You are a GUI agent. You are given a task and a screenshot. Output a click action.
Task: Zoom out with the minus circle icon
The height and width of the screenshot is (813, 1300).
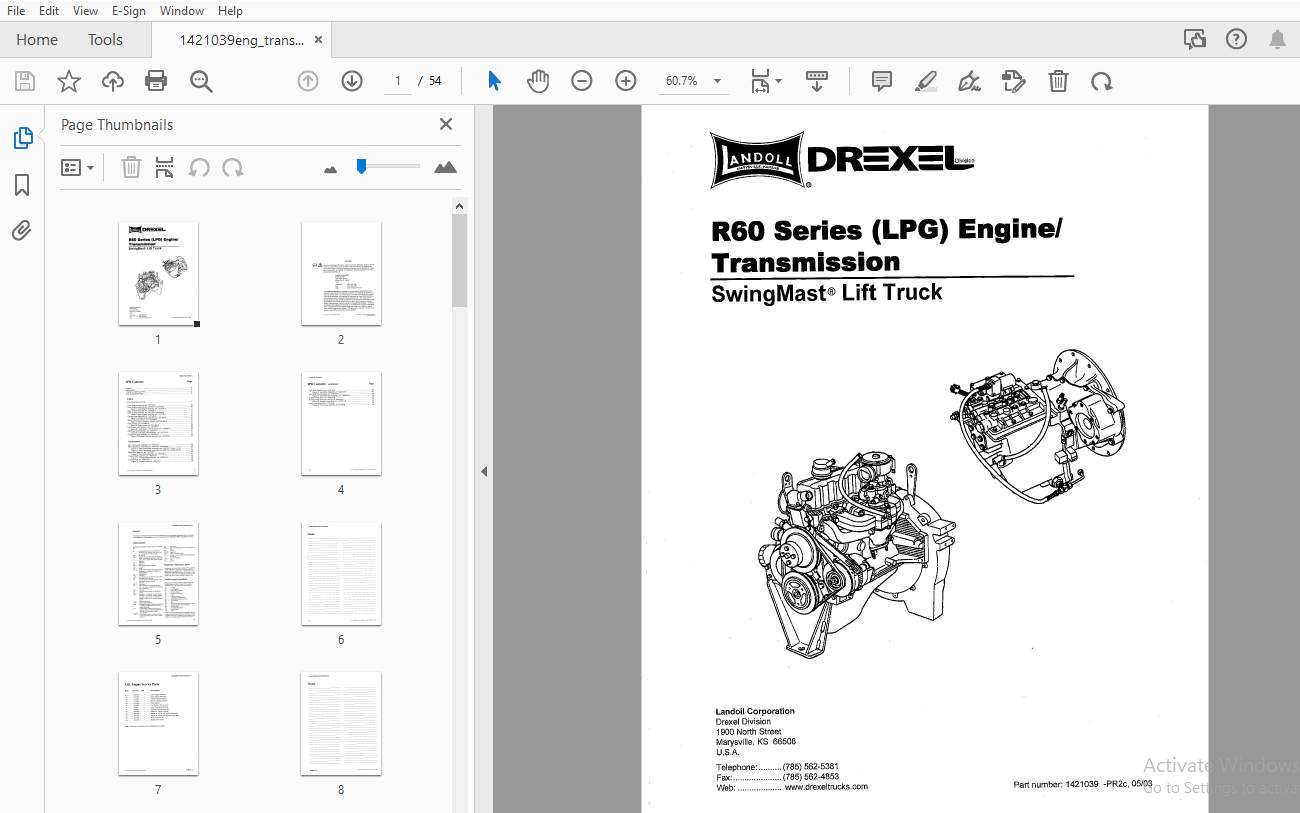tap(582, 81)
